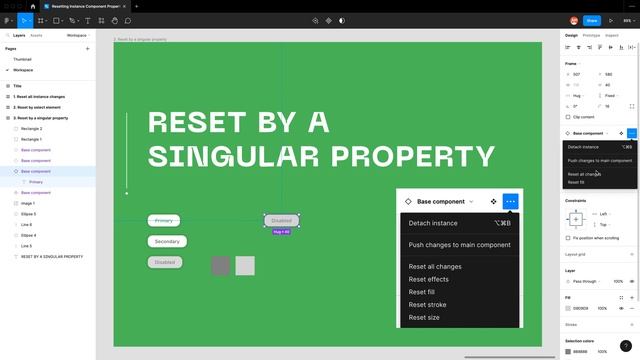Click the Selection colors swatch
640x360 pixels.
click(568, 351)
